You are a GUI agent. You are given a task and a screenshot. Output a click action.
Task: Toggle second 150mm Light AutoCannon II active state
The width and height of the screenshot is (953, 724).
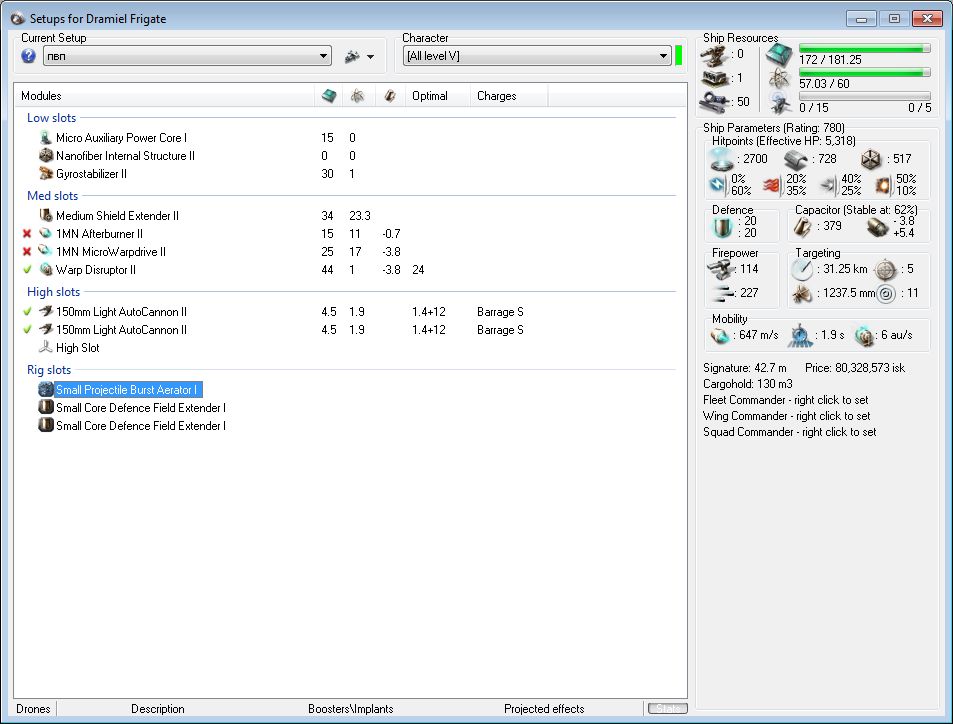tap(27, 329)
